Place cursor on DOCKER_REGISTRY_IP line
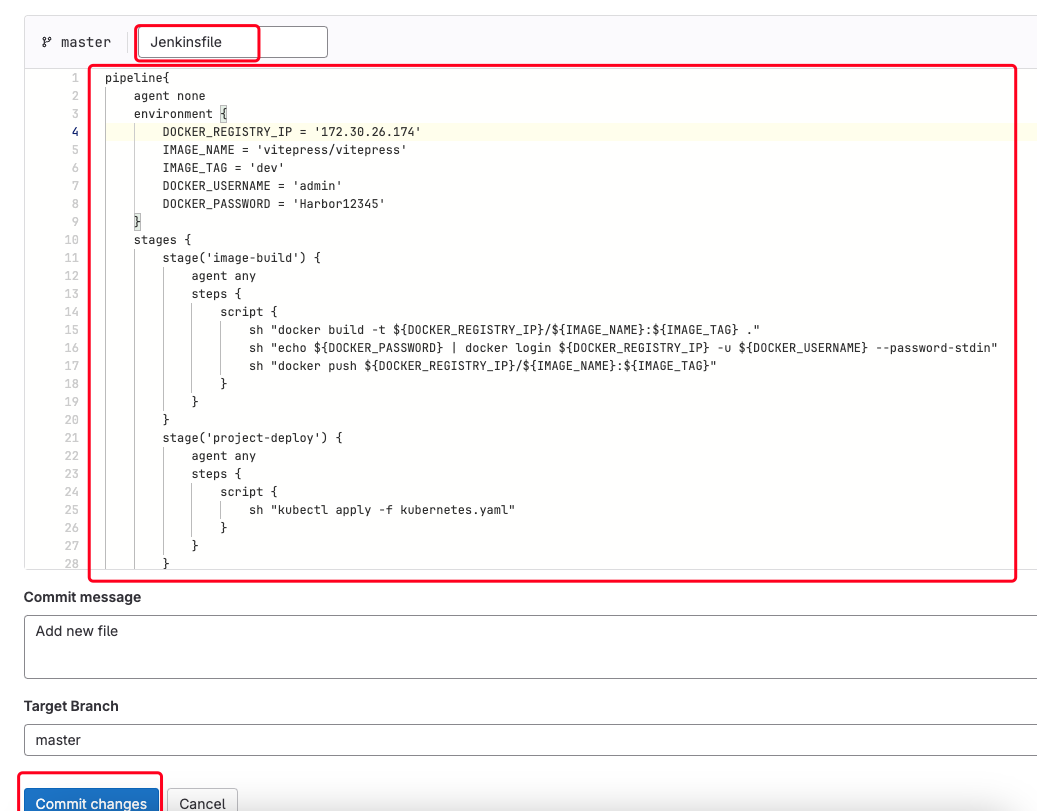 pos(291,132)
